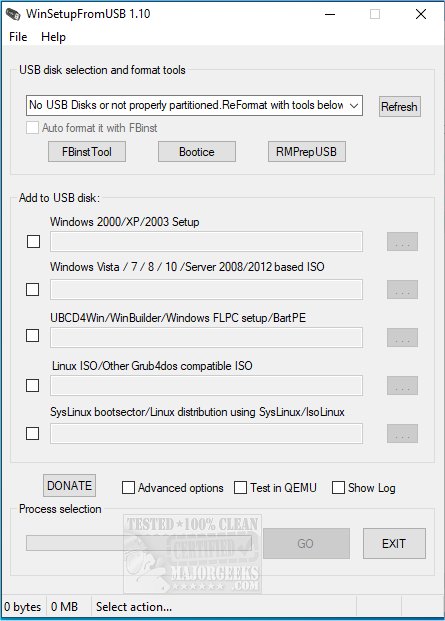445x621 pixels.
Task: Check the Linux ISO/Other Grub4dos checkbox
Action: pos(32,385)
